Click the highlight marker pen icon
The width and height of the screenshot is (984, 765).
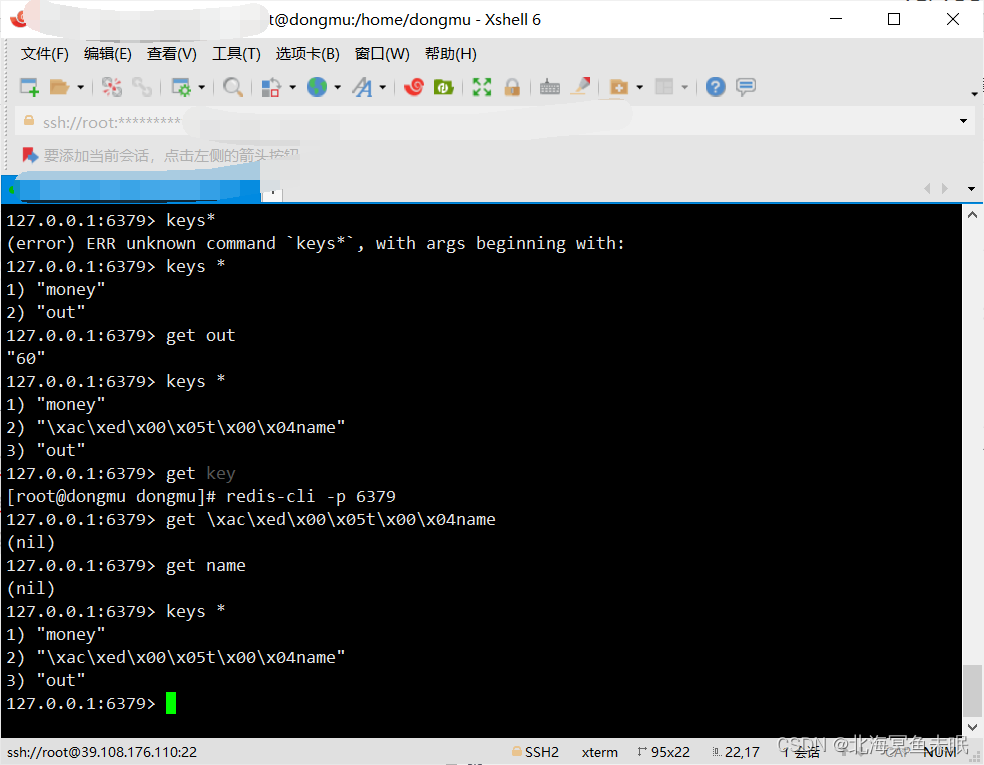[x=580, y=87]
